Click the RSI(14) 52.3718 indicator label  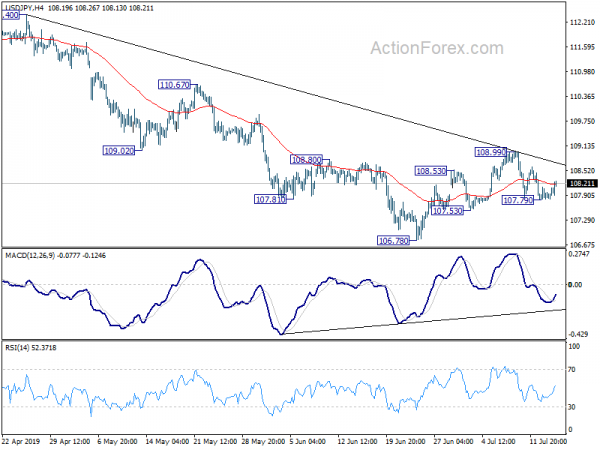[31, 348]
